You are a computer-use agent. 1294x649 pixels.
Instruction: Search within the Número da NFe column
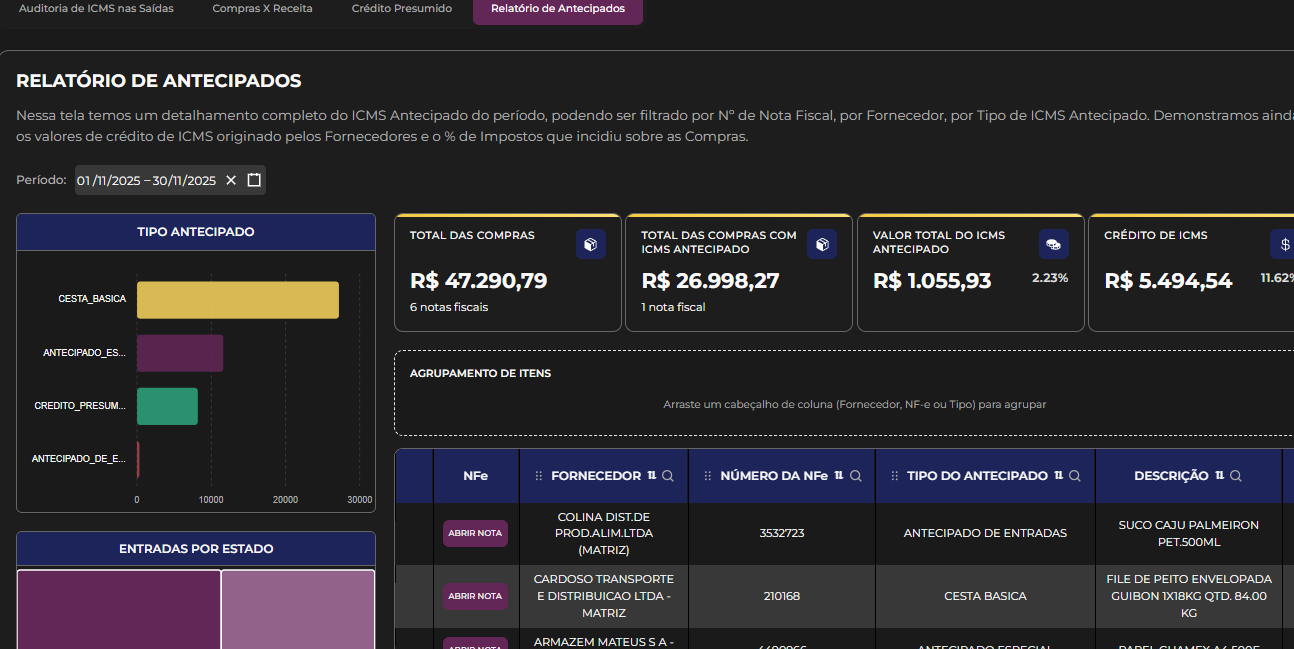coord(856,476)
